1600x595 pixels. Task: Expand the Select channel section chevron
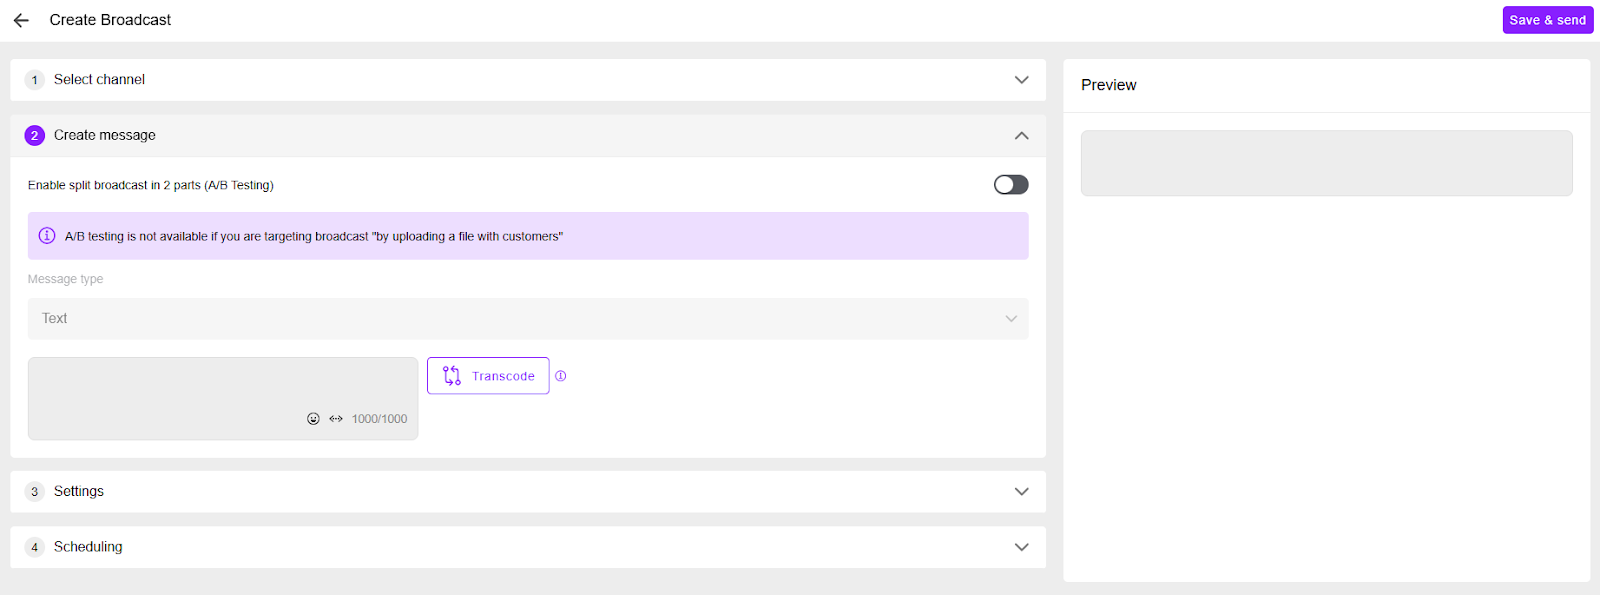1021,80
